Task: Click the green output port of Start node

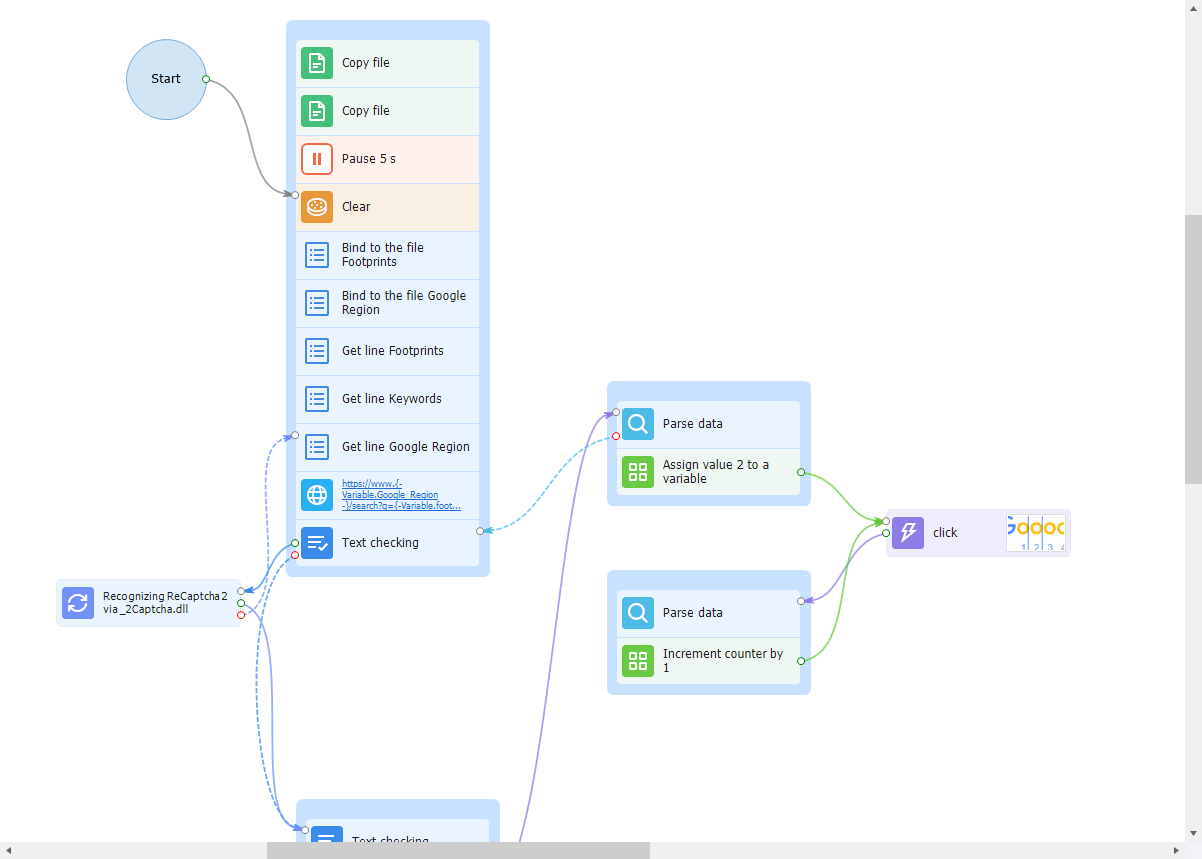Action: pos(206,78)
